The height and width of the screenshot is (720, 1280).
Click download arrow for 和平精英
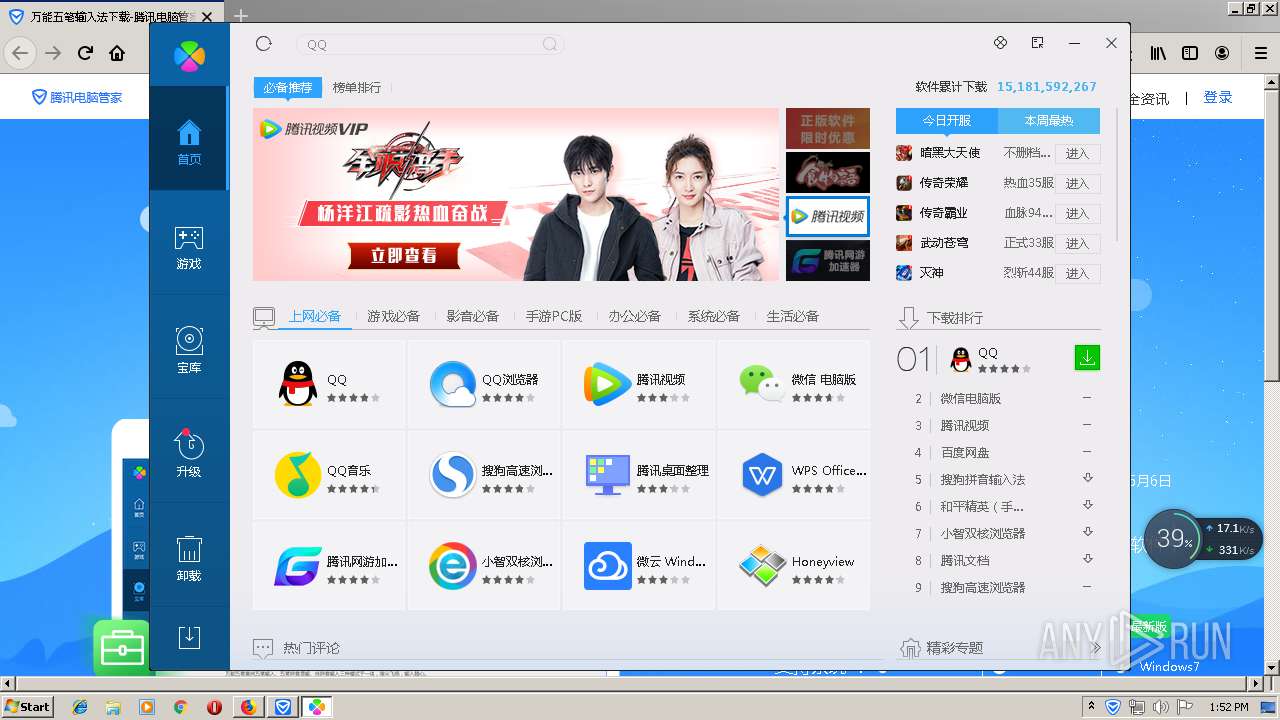point(1088,505)
